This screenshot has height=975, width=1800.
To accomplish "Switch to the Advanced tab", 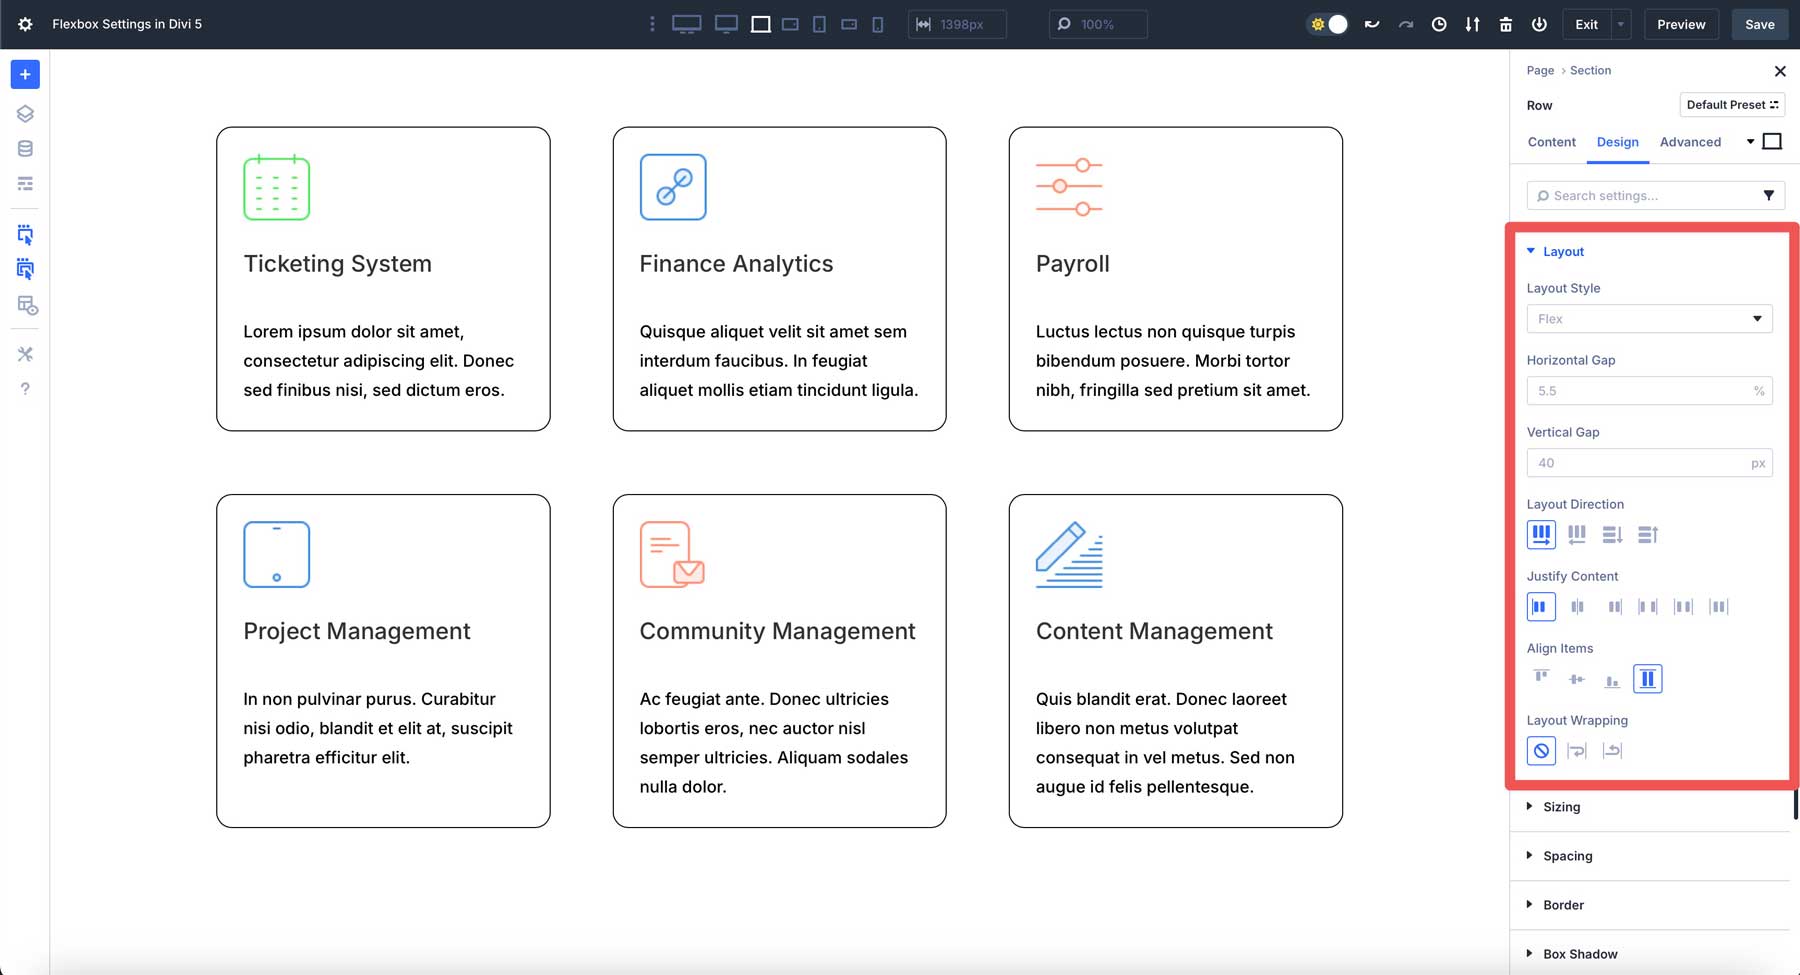I will point(1690,142).
